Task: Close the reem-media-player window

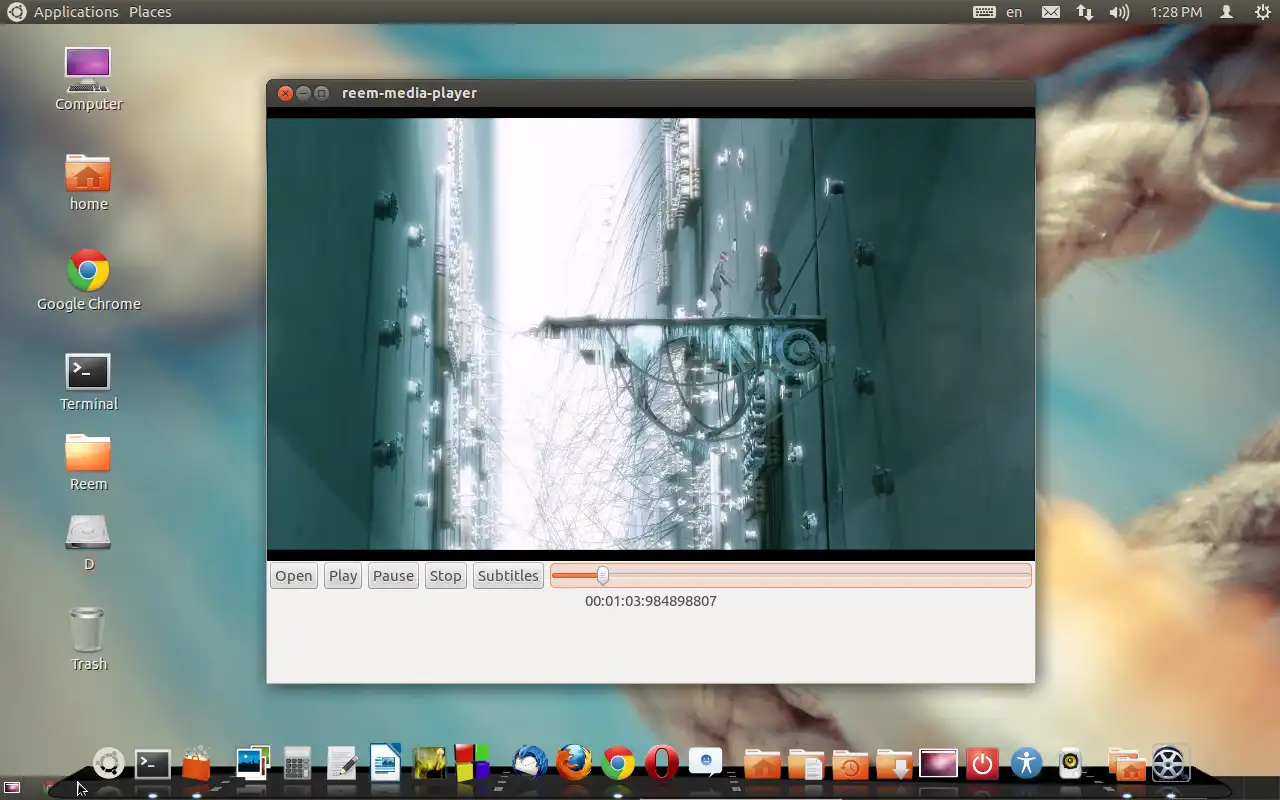Action: (285, 93)
